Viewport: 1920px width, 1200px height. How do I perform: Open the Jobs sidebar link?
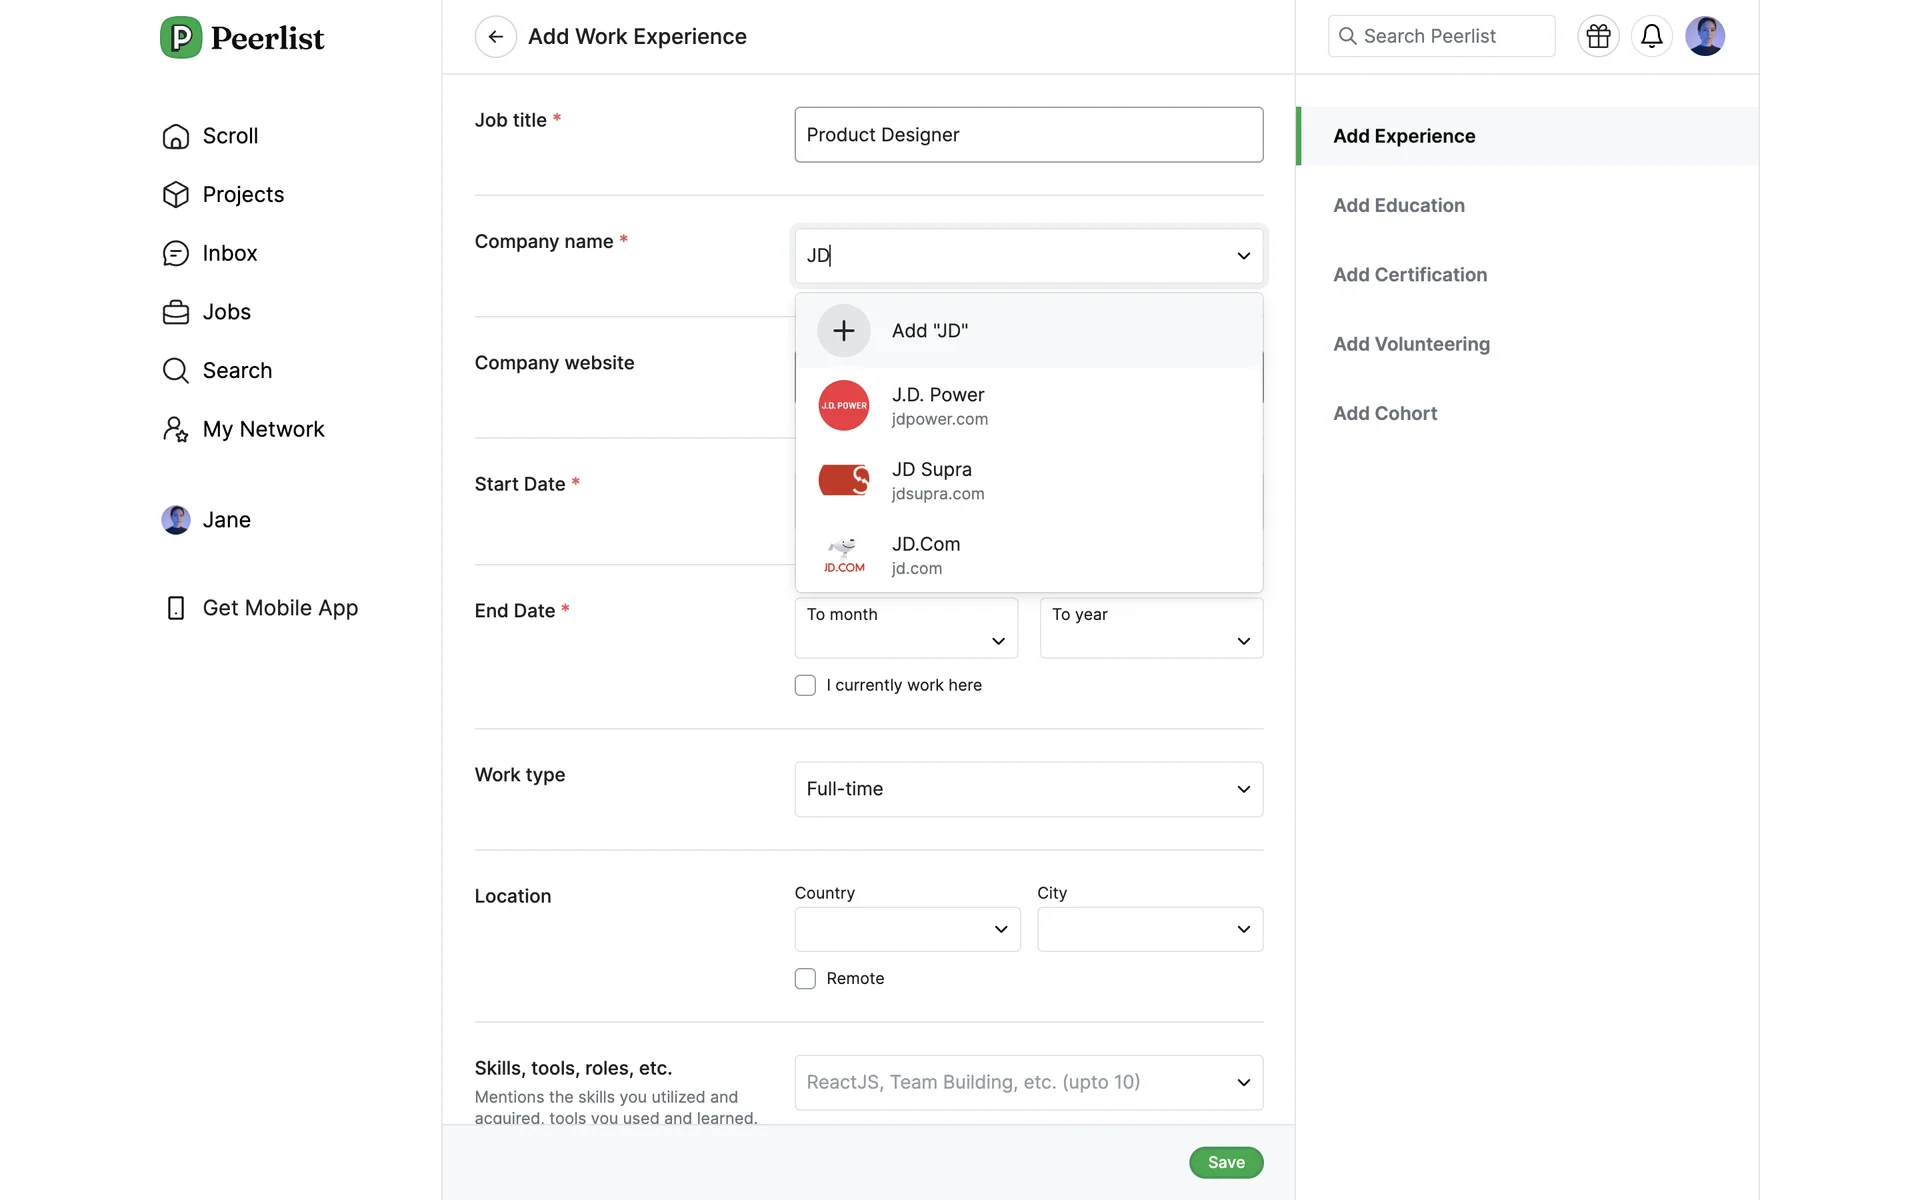tap(226, 312)
